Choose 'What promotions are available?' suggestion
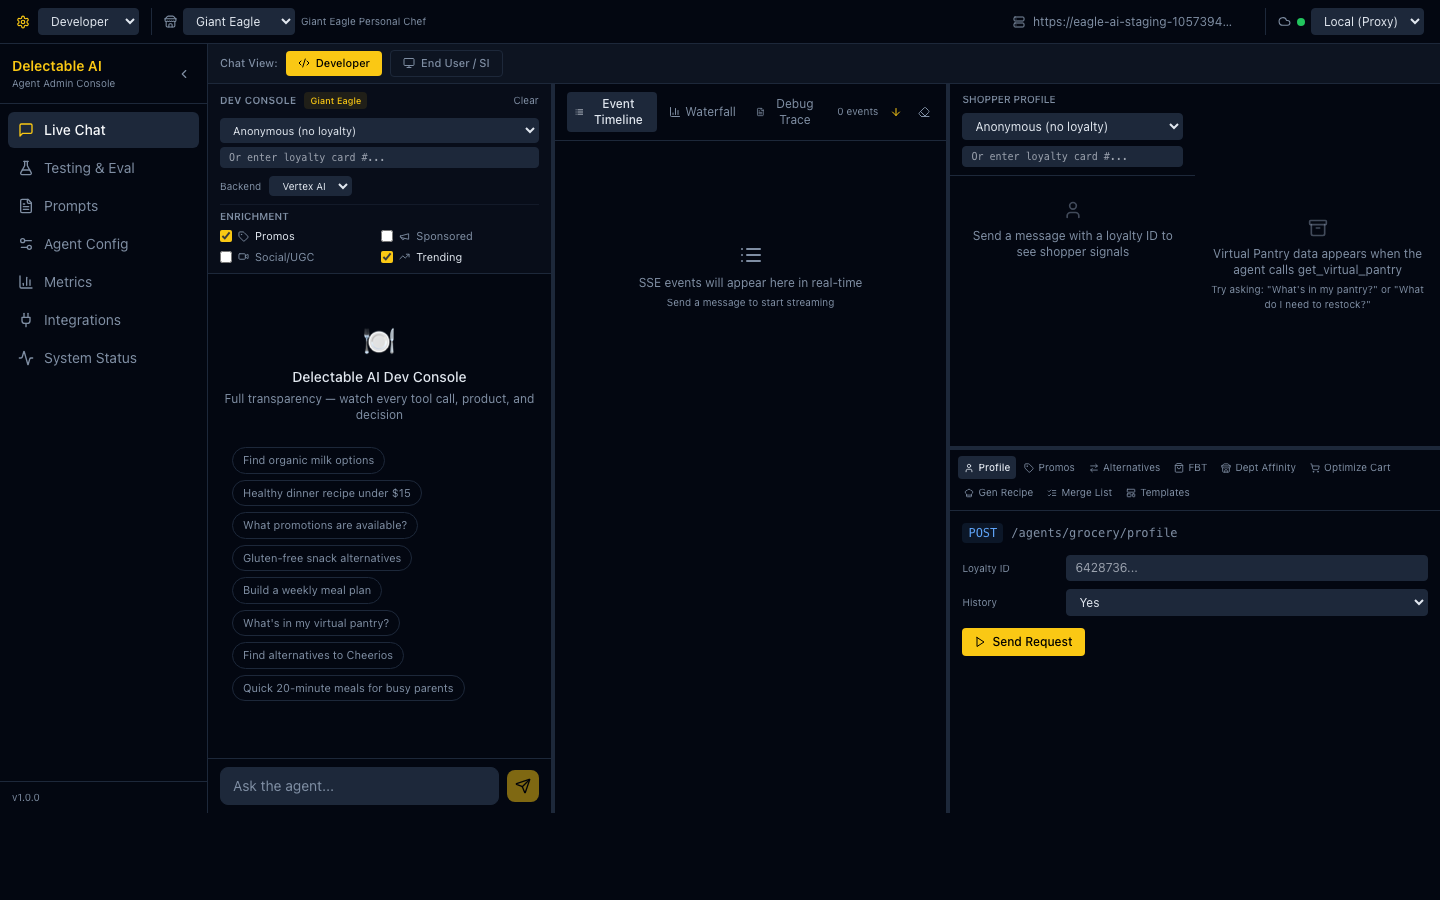 coord(325,526)
